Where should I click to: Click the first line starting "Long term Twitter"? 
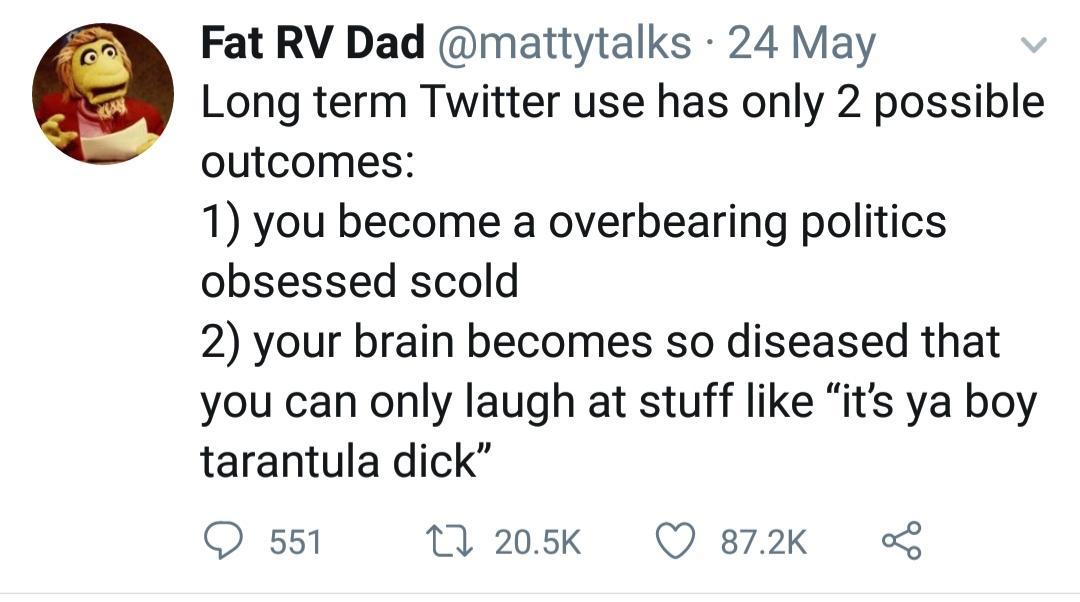click(622, 102)
